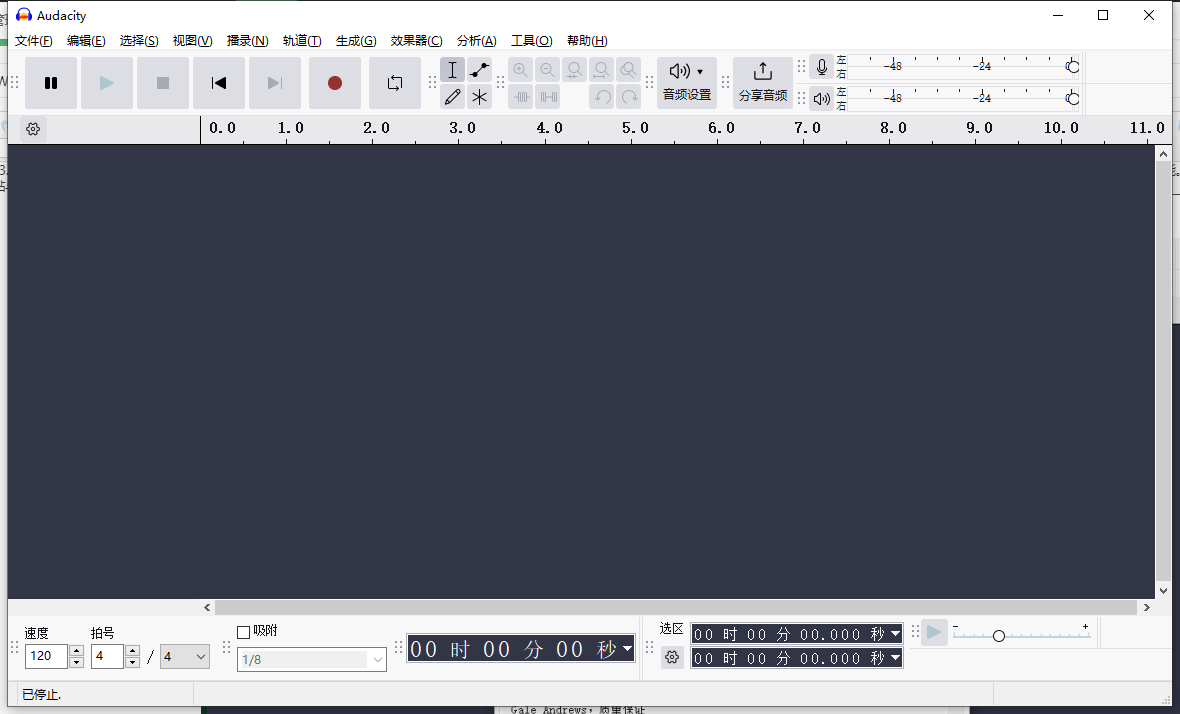The image size is (1180, 714).
Task: Toggle the Loop playback button
Action: pyautogui.click(x=395, y=83)
